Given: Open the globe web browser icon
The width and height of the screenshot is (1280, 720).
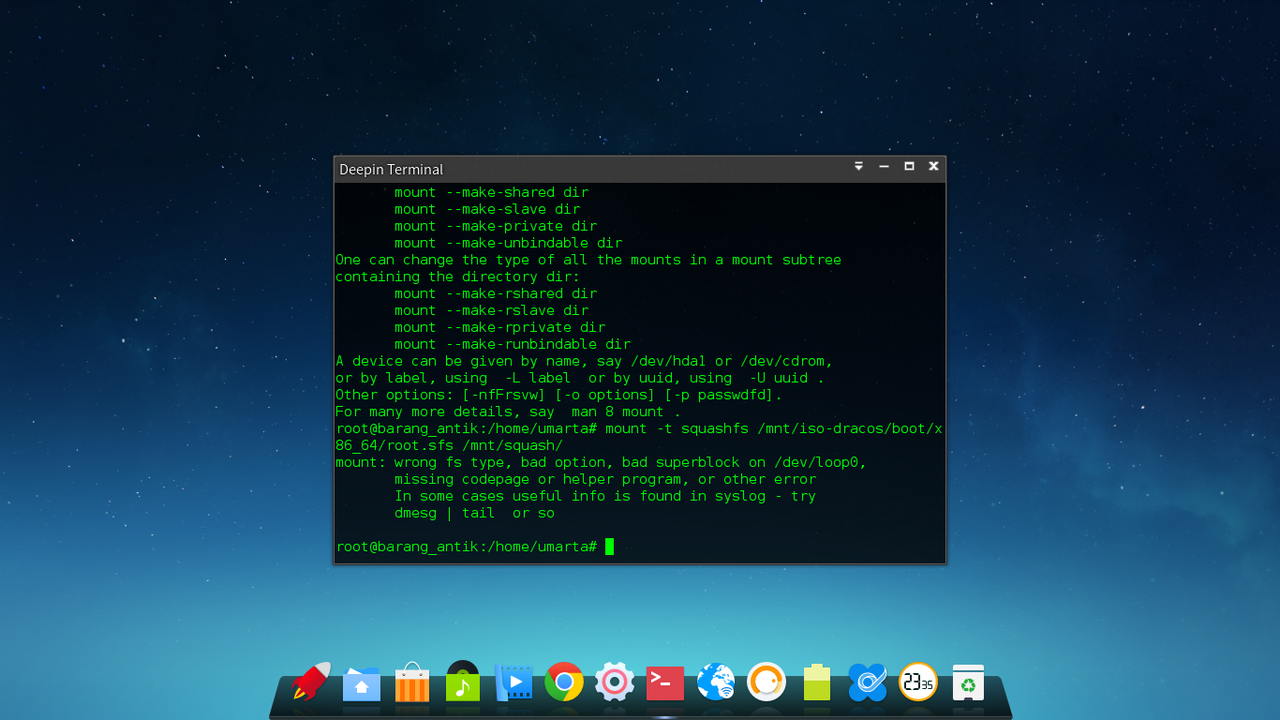Looking at the screenshot, I should 715,683.
